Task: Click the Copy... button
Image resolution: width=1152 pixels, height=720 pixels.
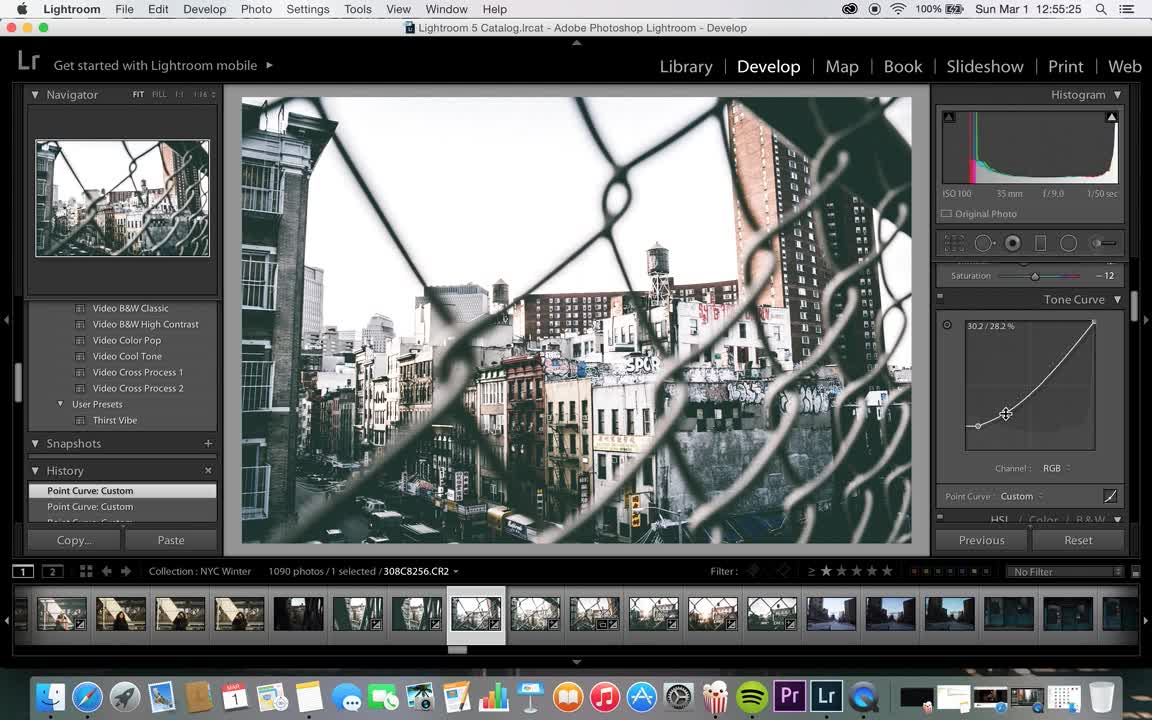Action: (74, 540)
